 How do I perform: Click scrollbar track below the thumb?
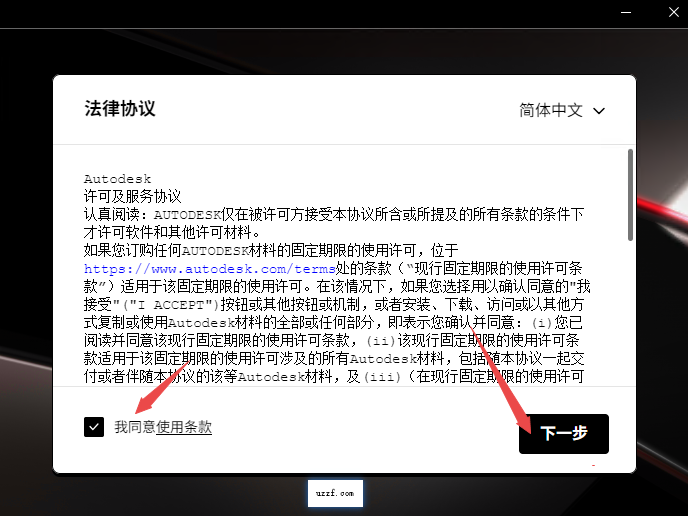click(x=629, y=320)
